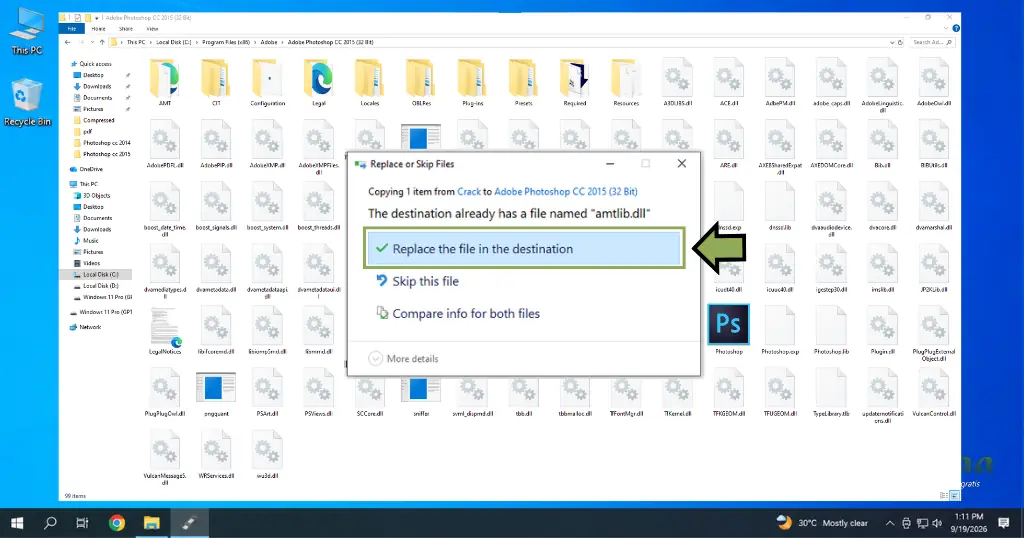Select the PSArt.dll file

[267, 392]
